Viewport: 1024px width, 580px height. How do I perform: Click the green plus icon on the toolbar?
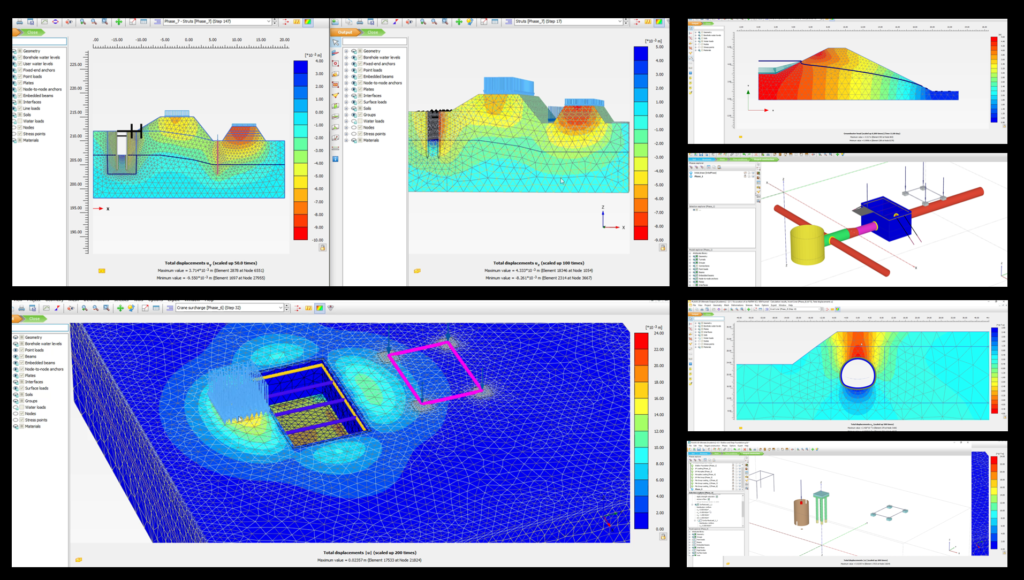pyautogui.click(x=119, y=21)
